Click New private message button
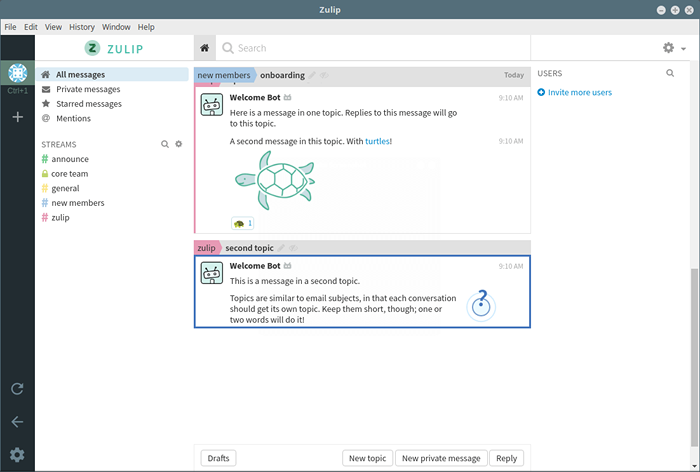The height and width of the screenshot is (472, 700). [x=441, y=458]
